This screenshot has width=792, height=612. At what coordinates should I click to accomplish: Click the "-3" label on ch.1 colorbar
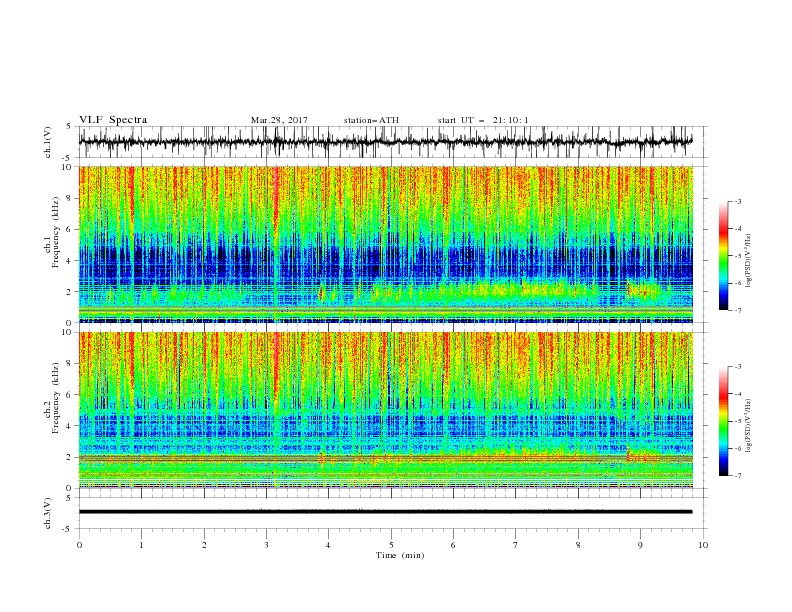point(738,201)
